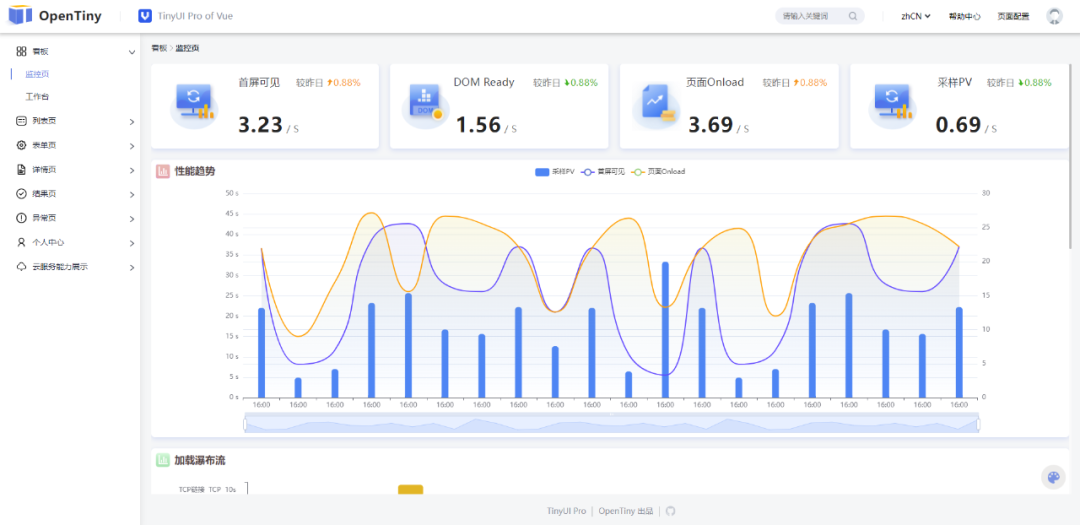
Task: Click the OpenTiny logo icon
Action: 21,15
